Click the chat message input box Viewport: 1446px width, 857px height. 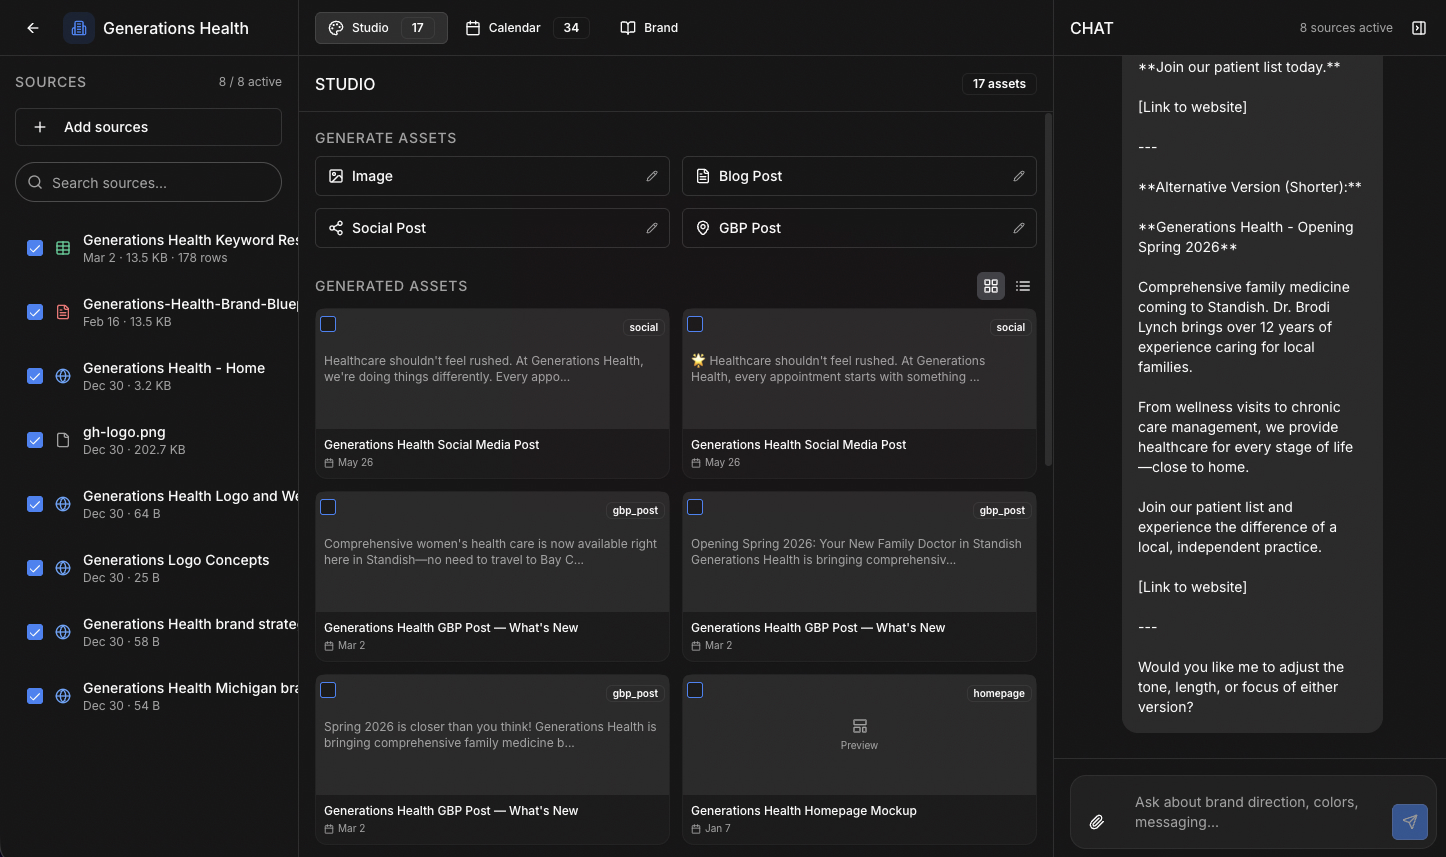click(1254, 812)
